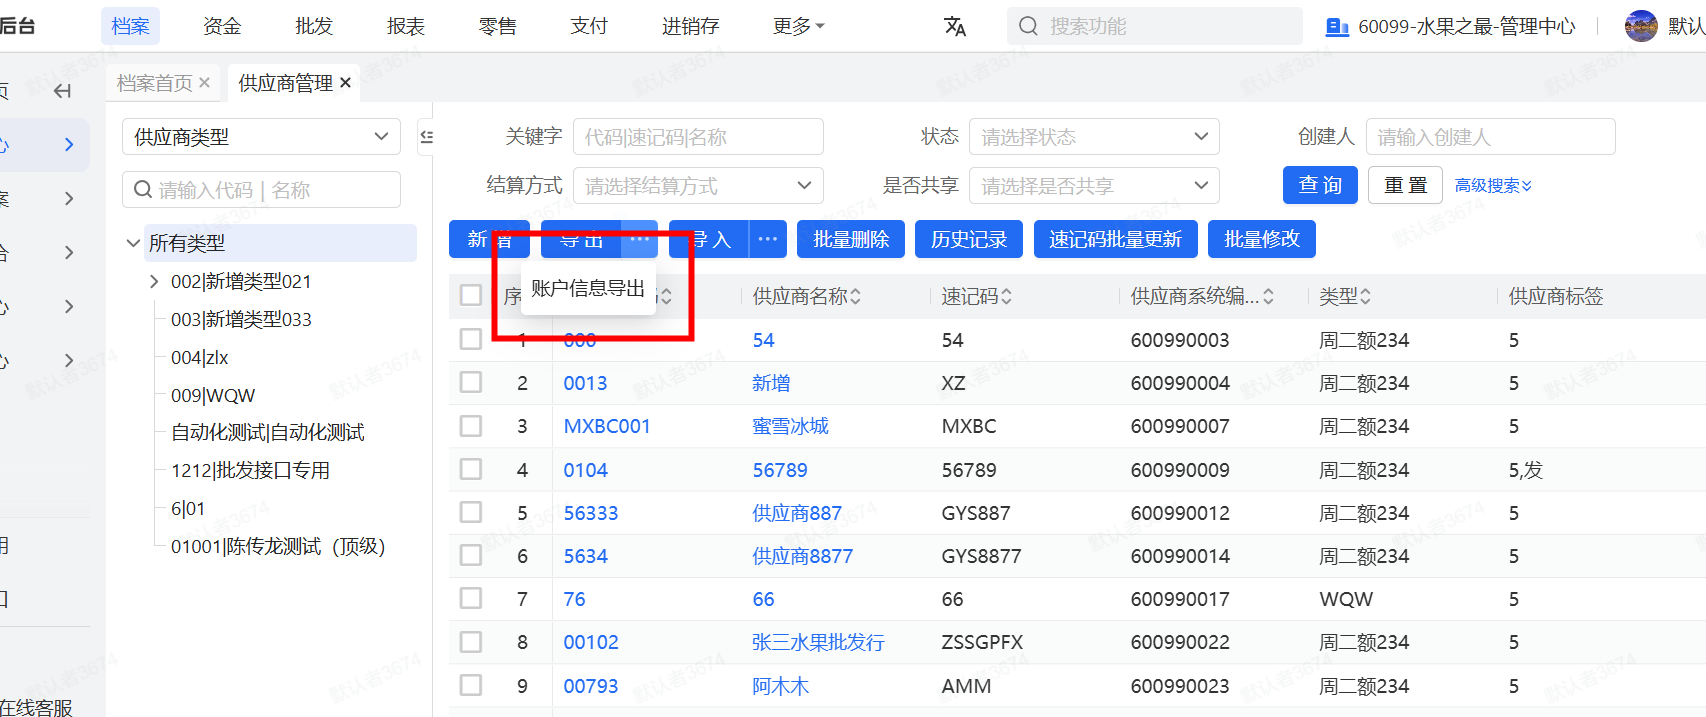Open the 报表 top menu

click(x=406, y=26)
